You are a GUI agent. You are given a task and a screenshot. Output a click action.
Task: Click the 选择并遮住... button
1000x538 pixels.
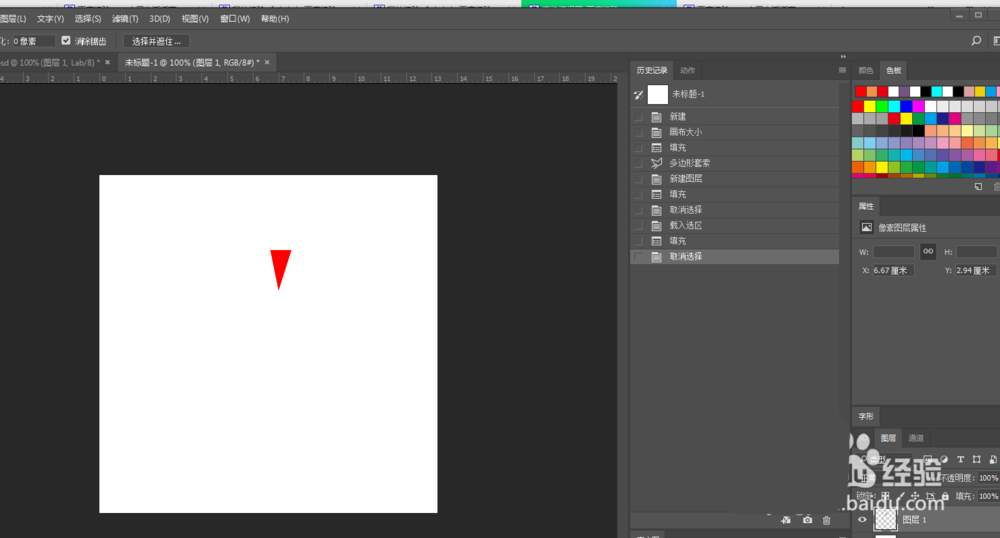click(x=156, y=41)
